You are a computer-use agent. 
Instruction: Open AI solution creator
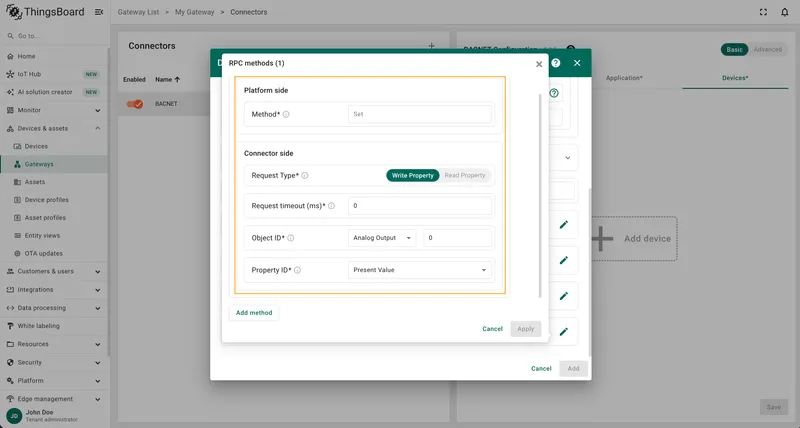(54, 92)
